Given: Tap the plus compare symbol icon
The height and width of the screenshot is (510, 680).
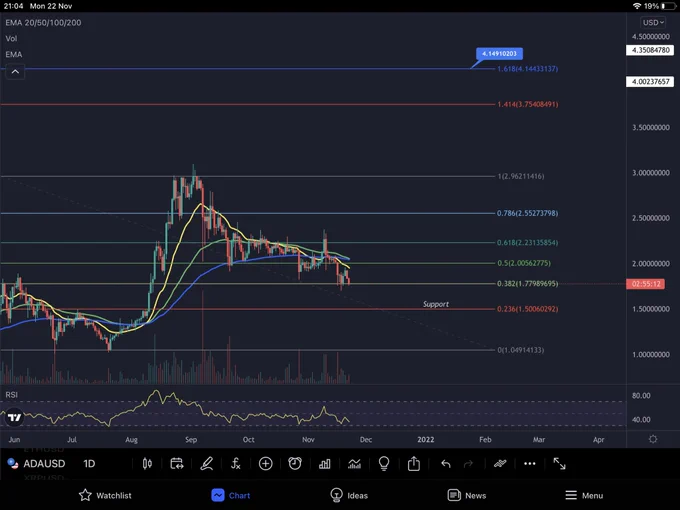Looking at the screenshot, I should point(265,464).
